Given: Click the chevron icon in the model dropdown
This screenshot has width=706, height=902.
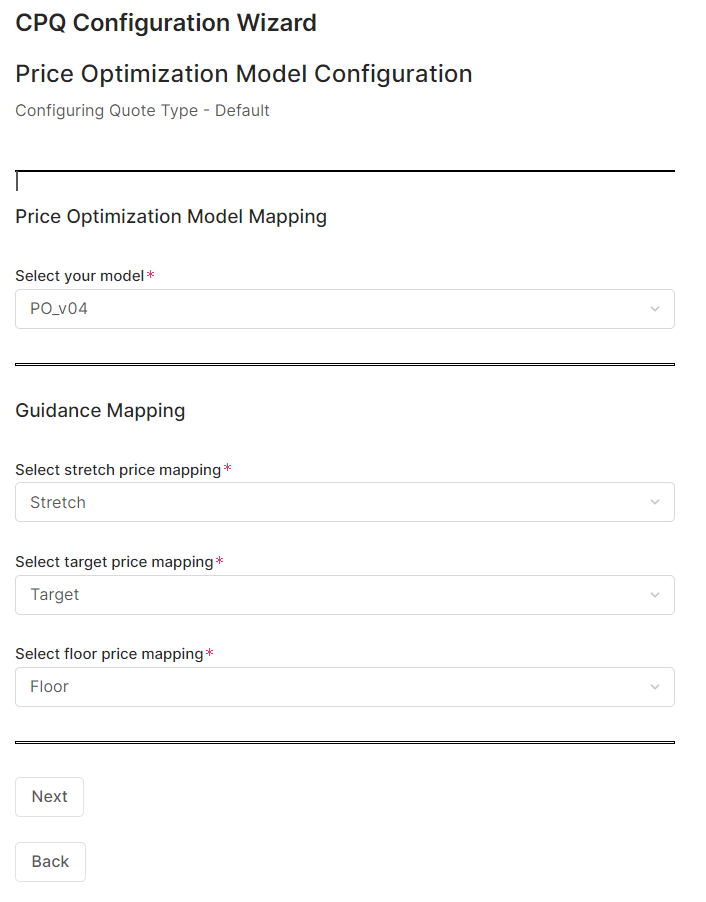Looking at the screenshot, I should (655, 309).
